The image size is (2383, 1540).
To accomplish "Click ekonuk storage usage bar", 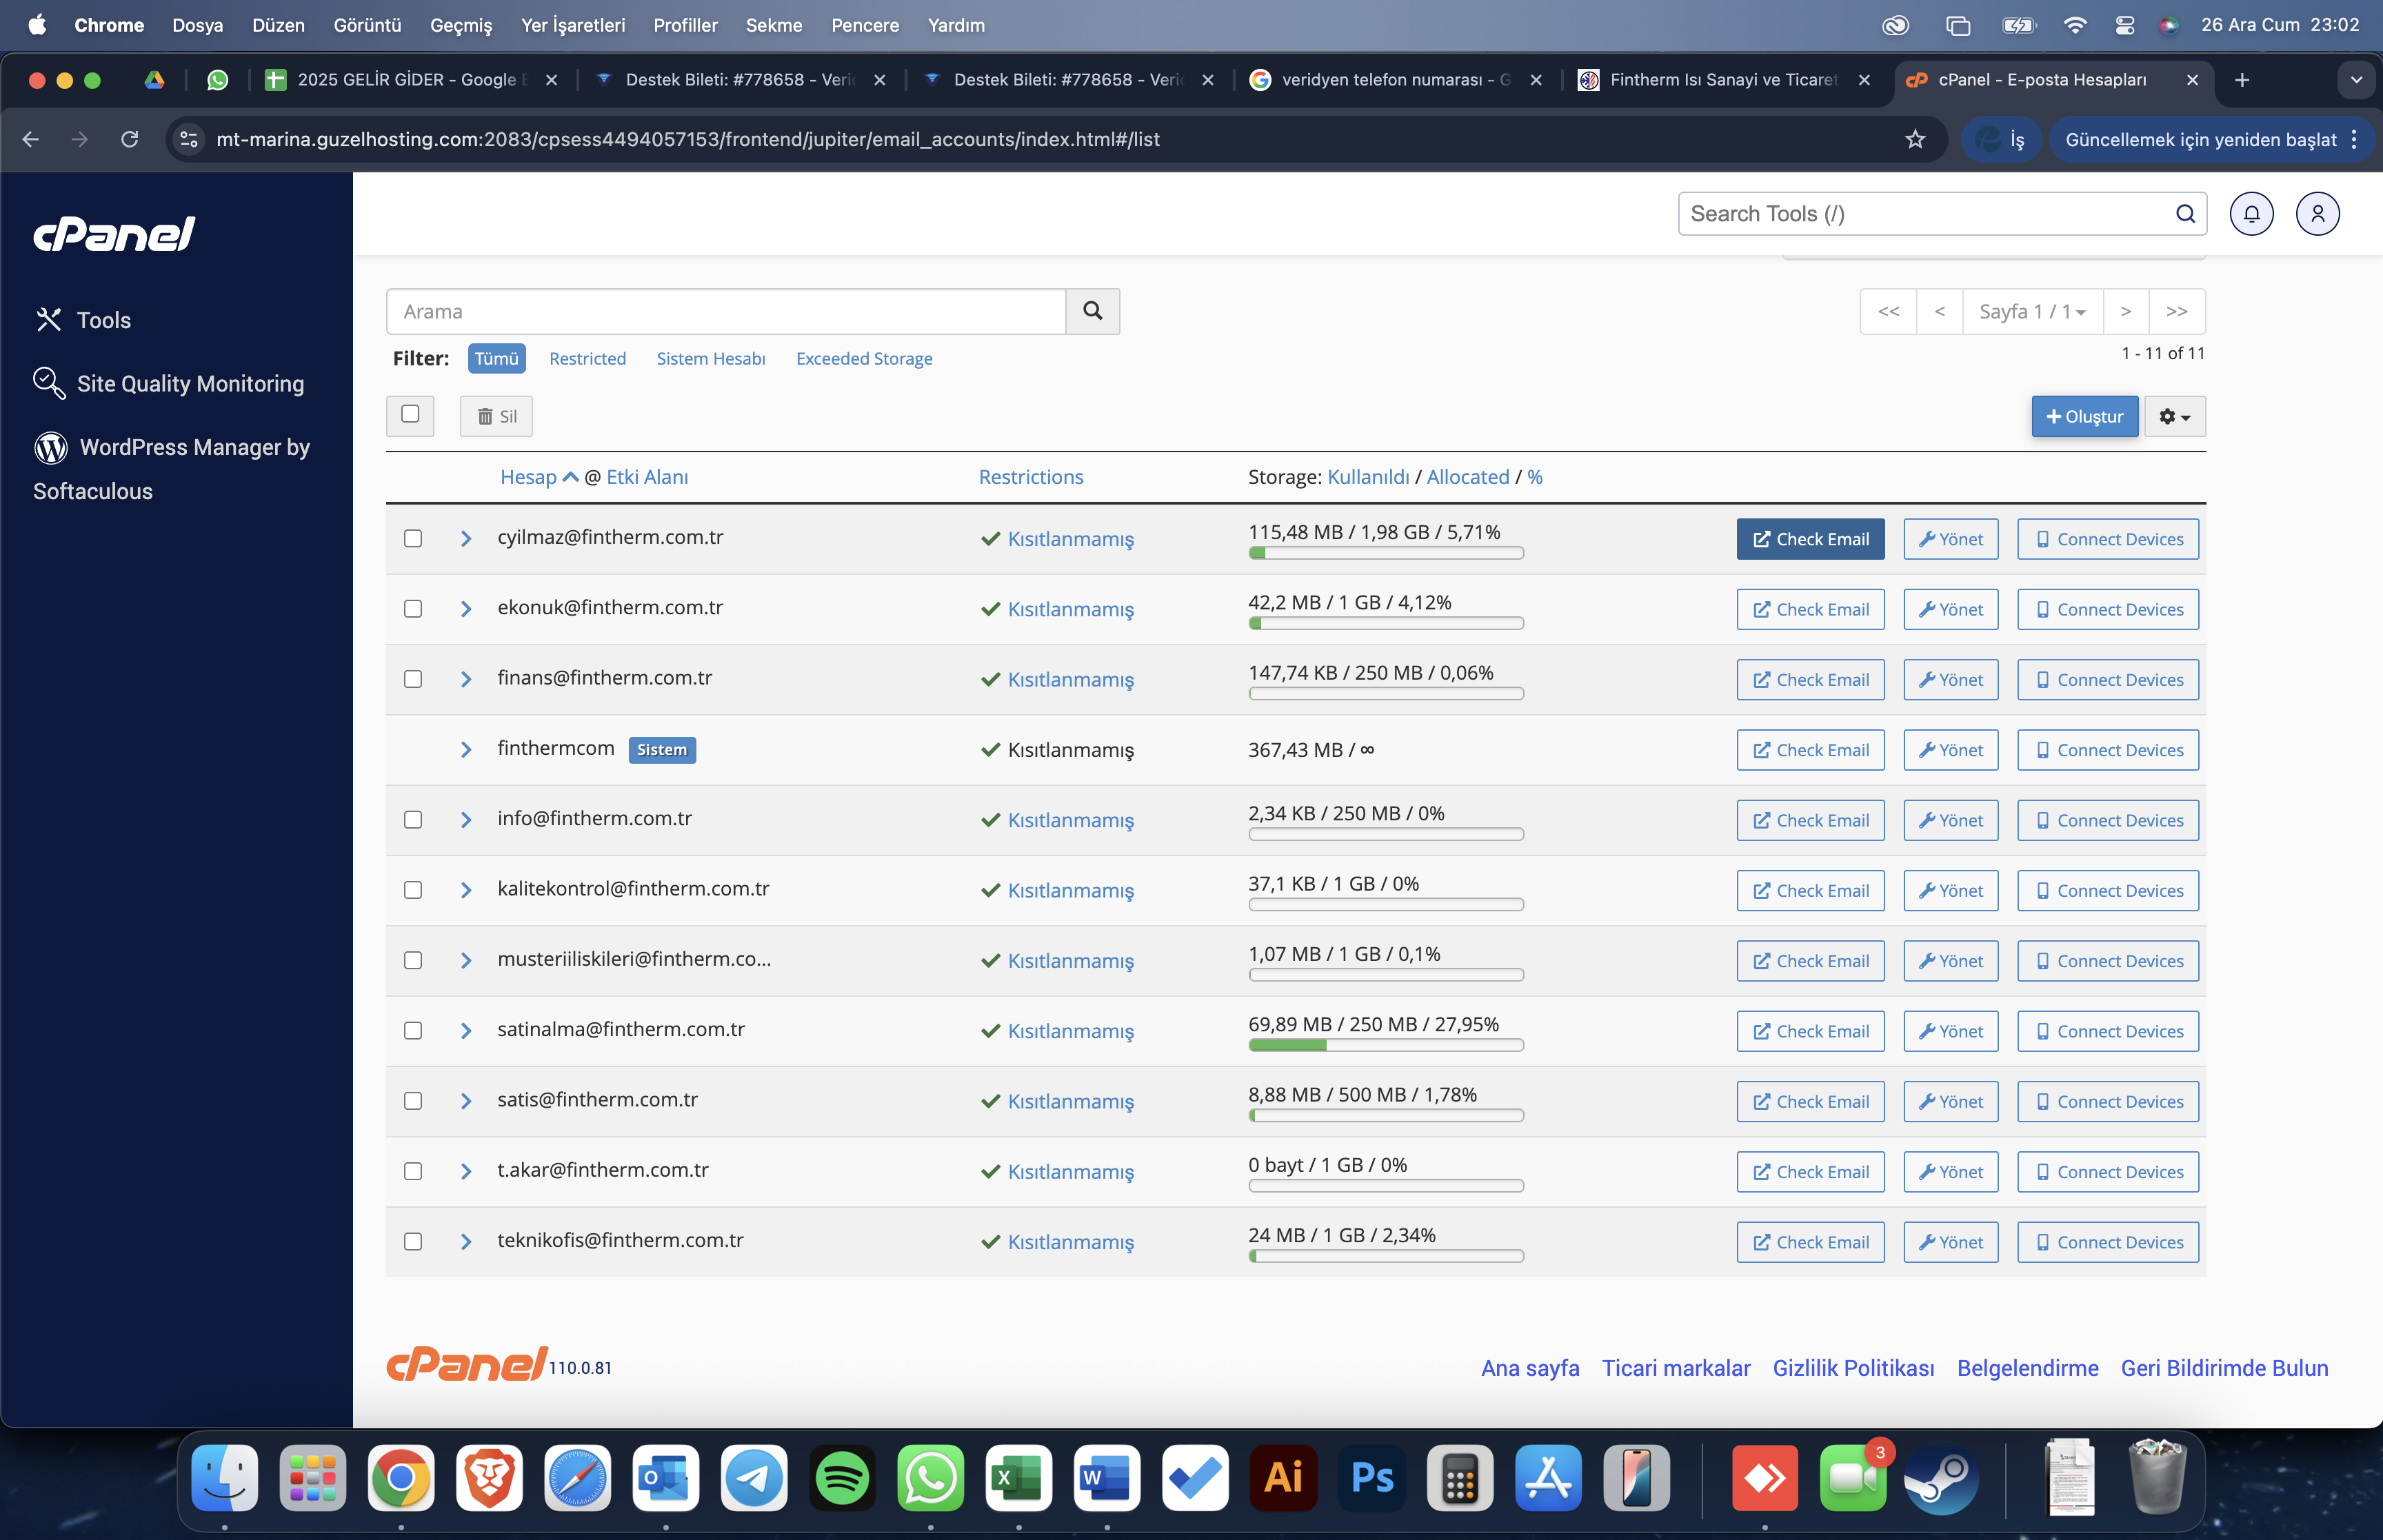I will tap(1386, 623).
